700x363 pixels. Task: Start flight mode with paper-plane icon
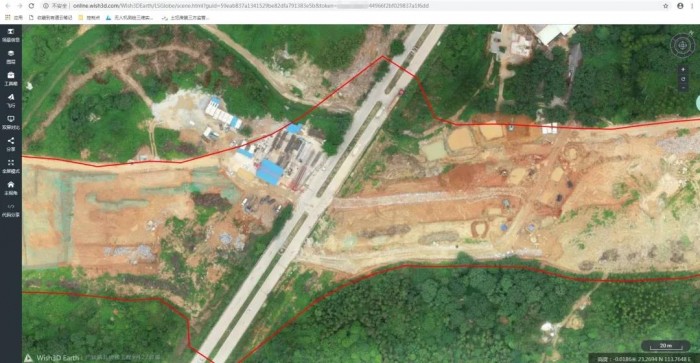(x=11, y=100)
